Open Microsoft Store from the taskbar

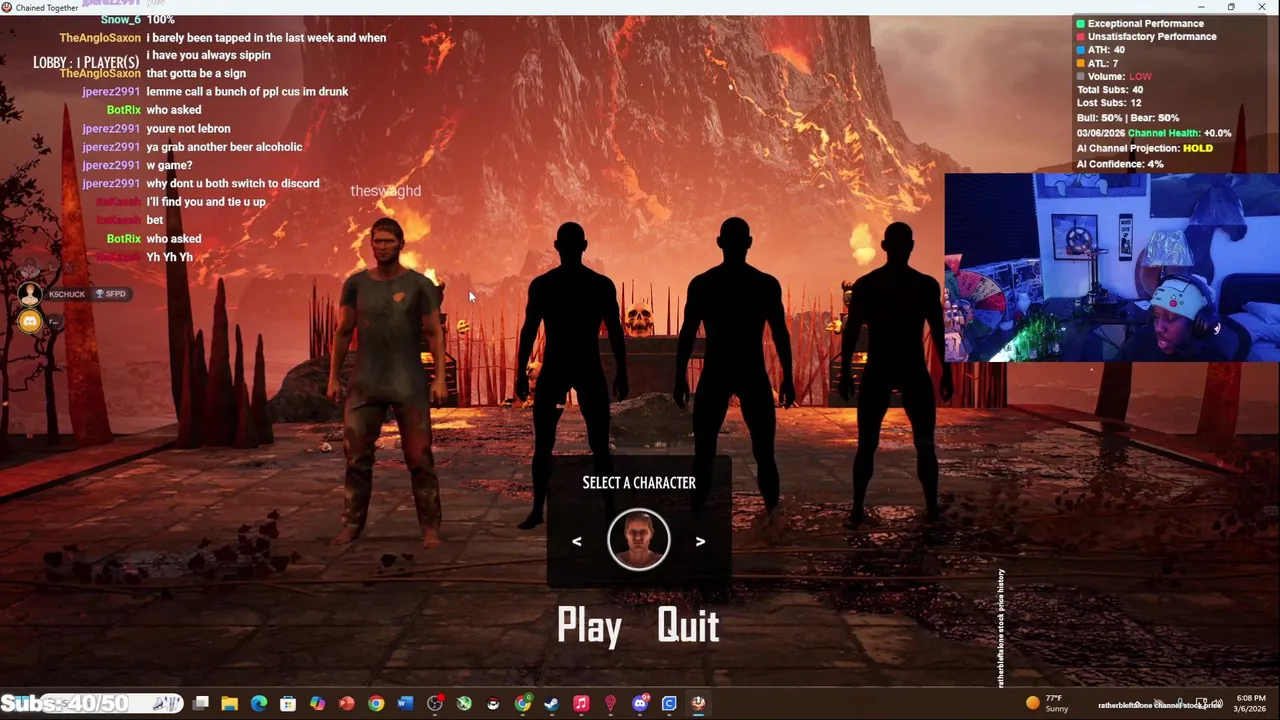[288, 704]
